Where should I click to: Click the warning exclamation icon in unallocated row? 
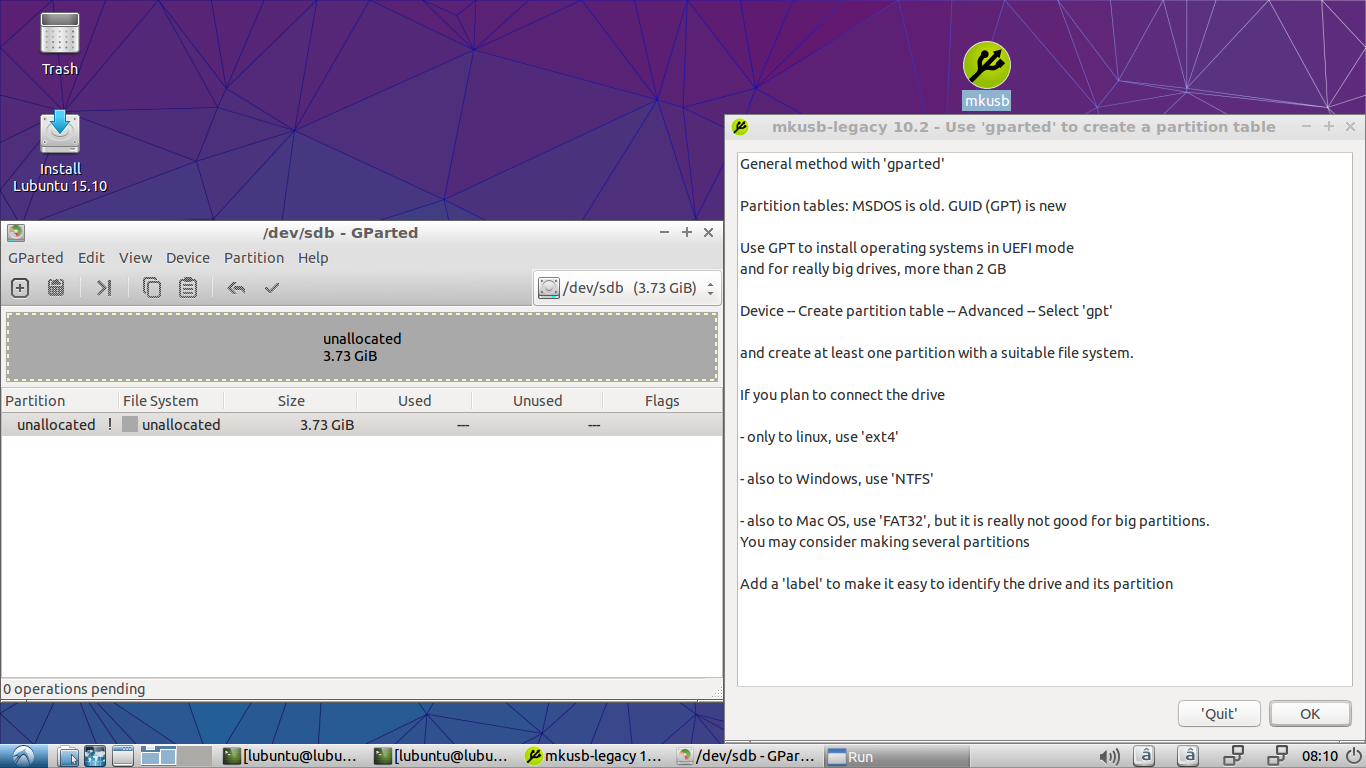(x=110, y=425)
